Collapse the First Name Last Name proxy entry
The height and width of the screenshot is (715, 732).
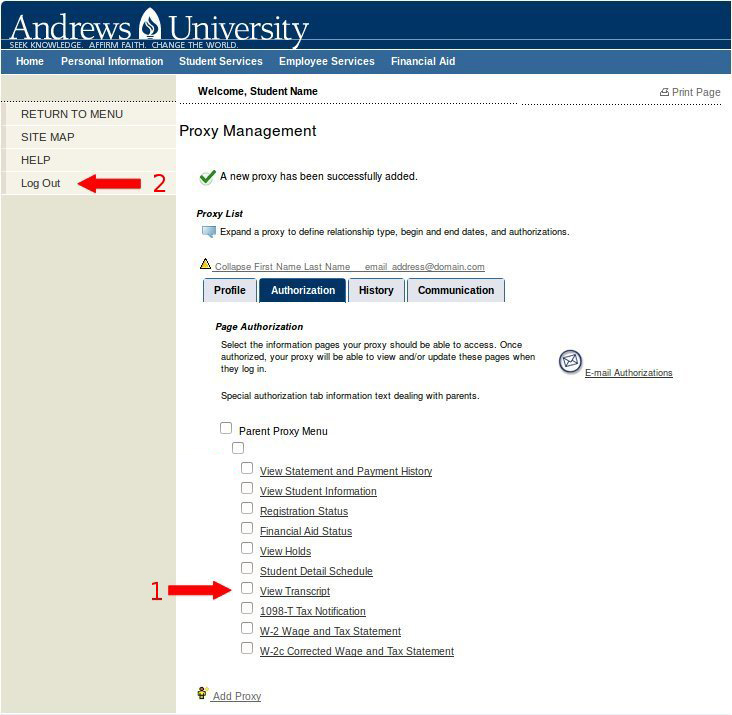point(349,266)
